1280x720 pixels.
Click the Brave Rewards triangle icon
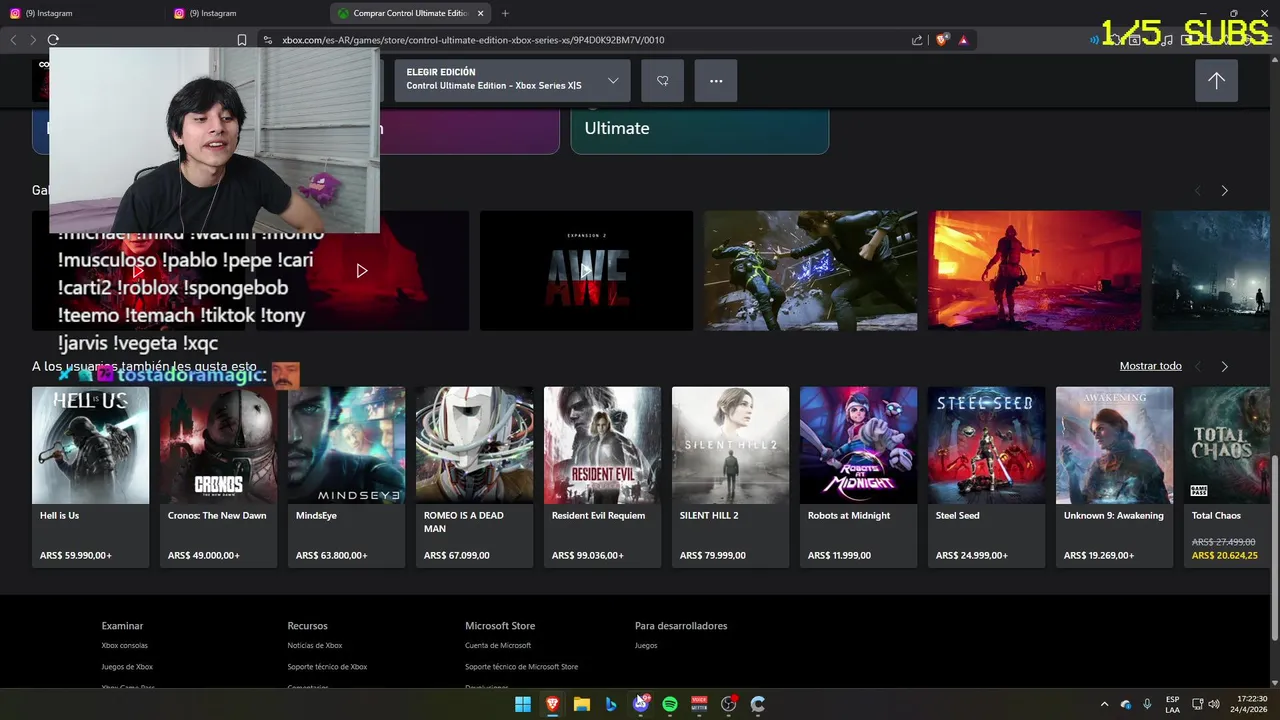(963, 40)
